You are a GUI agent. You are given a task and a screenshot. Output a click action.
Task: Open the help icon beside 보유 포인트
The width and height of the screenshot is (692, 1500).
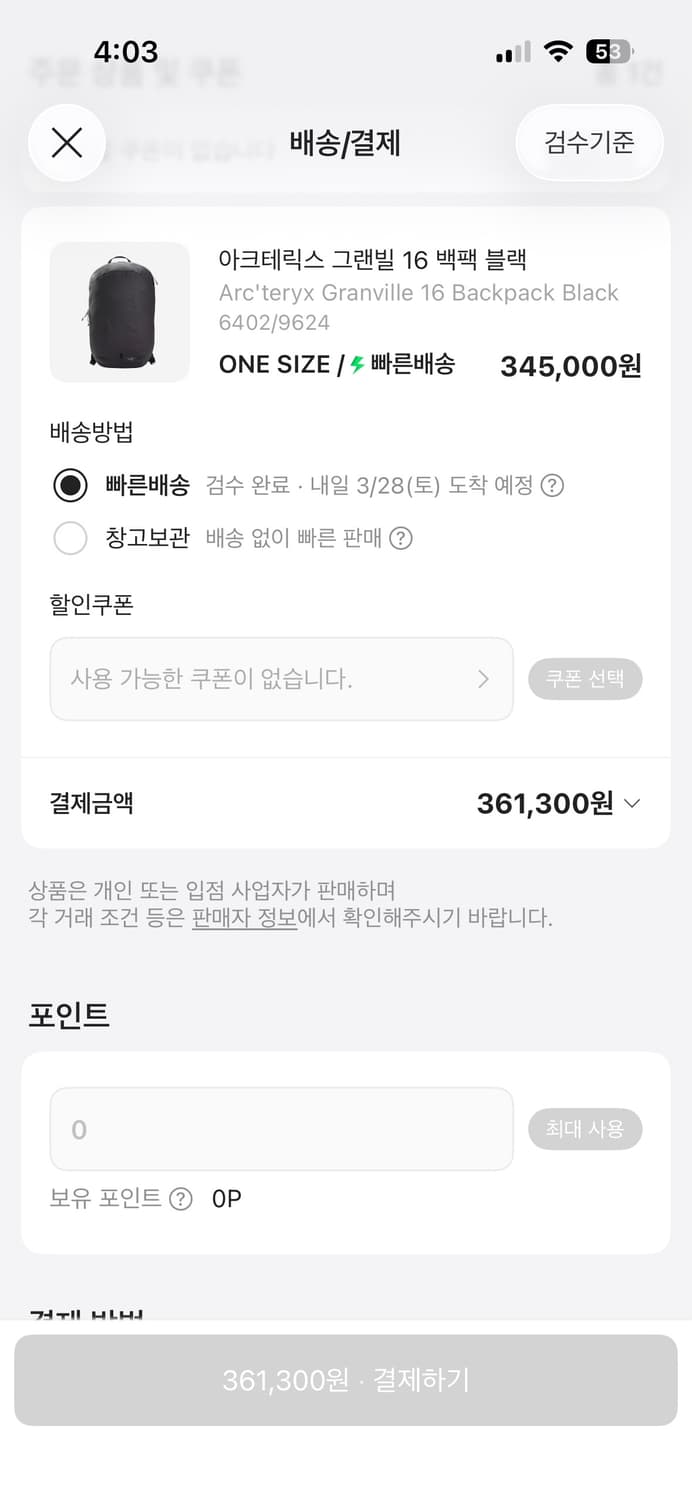pyautogui.click(x=181, y=1198)
